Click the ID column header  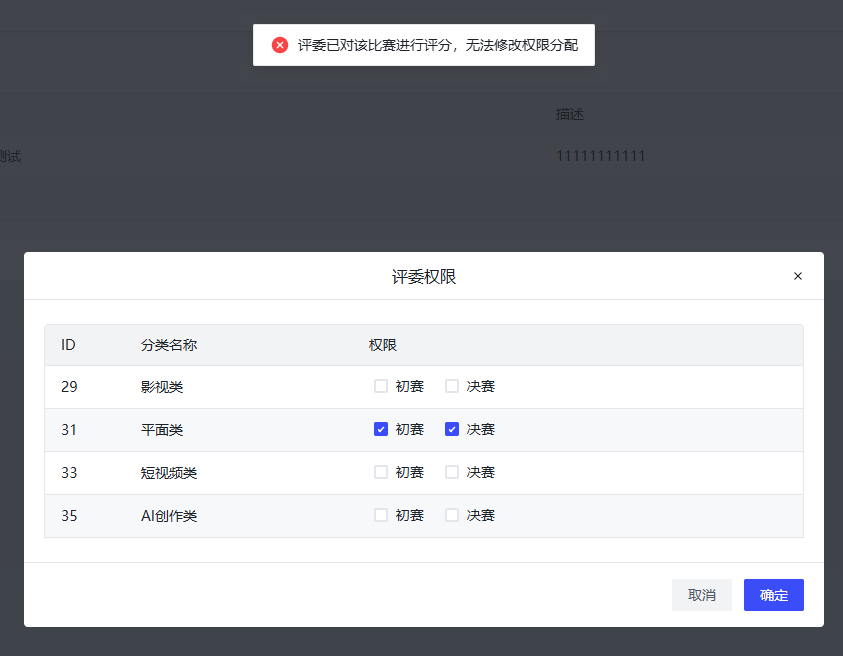click(68, 345)
